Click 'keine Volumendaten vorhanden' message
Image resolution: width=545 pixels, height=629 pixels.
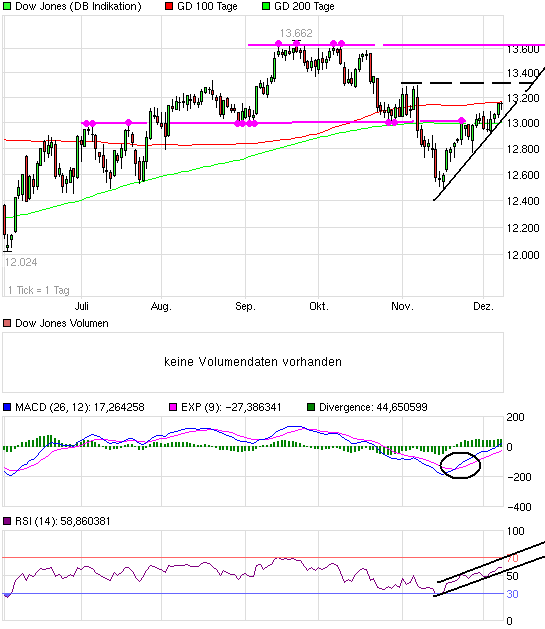(x=253, y=362)
